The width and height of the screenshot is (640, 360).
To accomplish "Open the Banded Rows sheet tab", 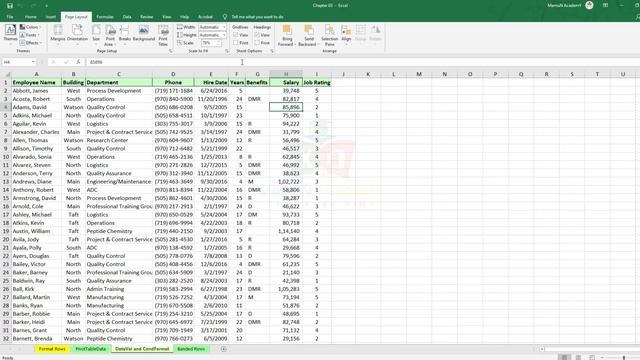I will [x=191, y=349].
